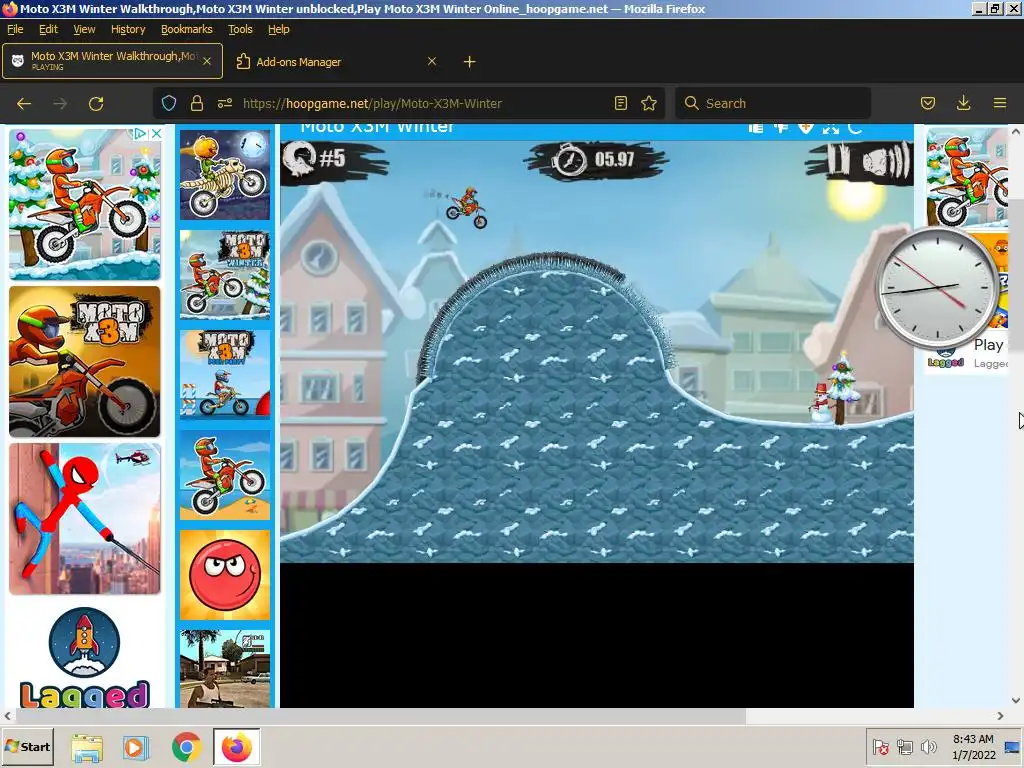Toggle reader view icon
1024x768 pixels.
click(x=621, y=103)
